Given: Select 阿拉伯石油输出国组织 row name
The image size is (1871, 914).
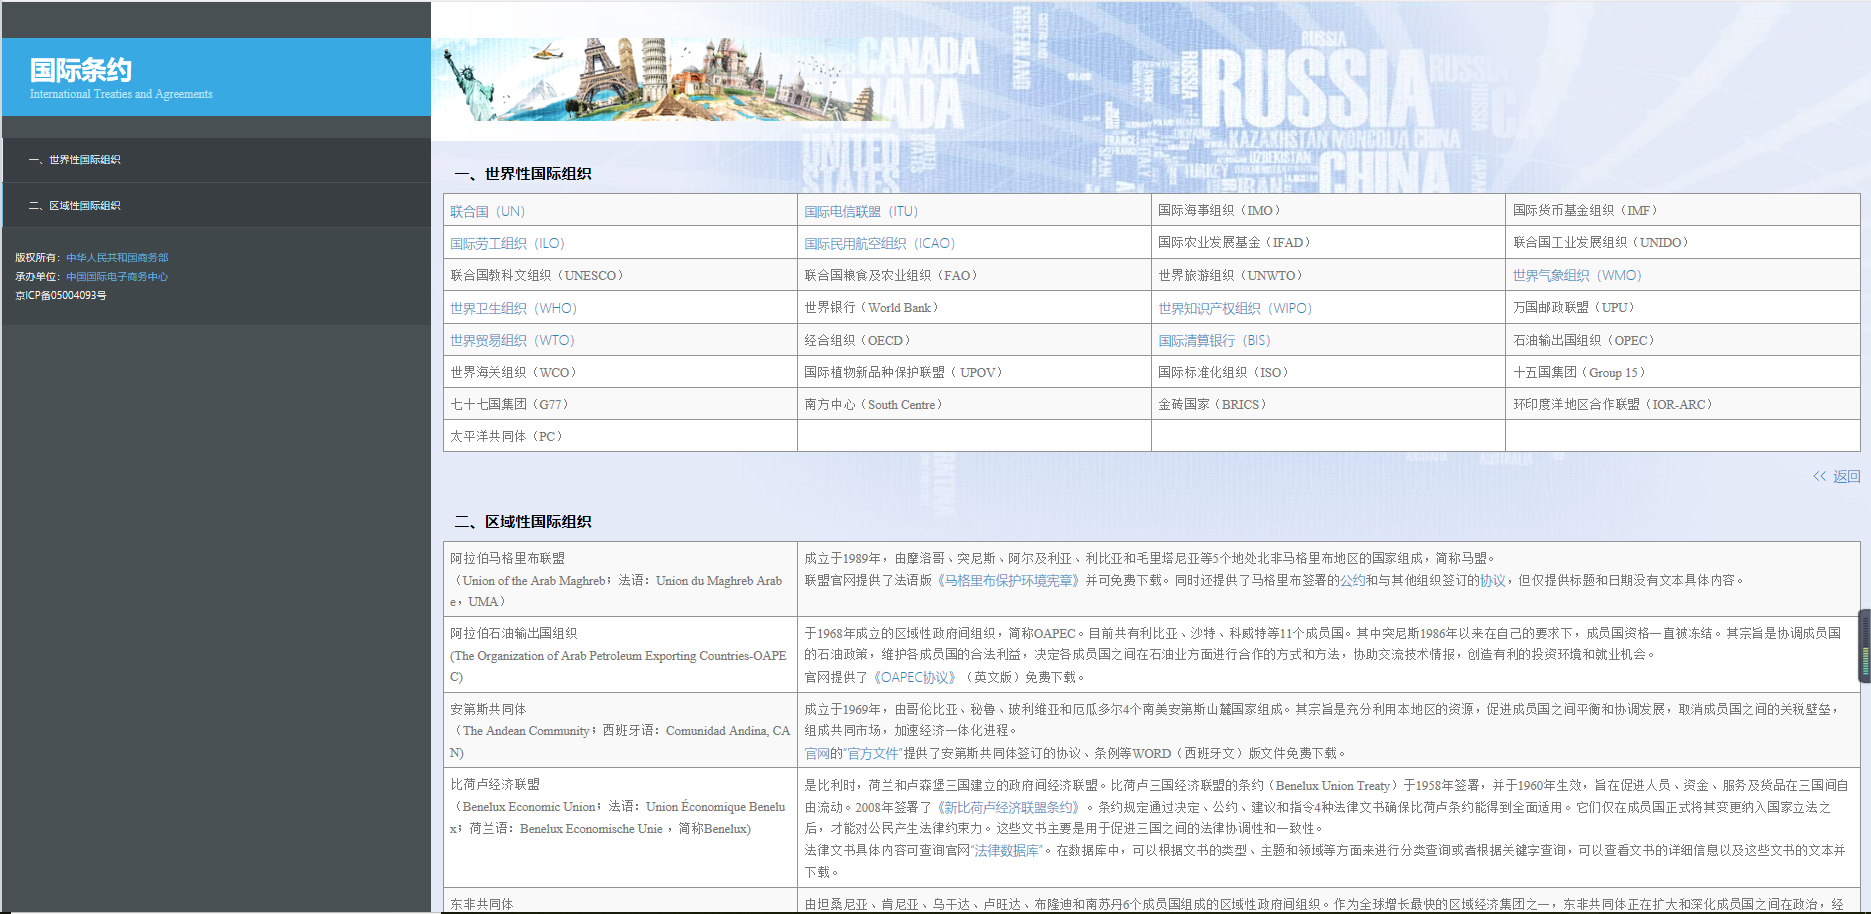Looking at the screenshot, I should click(x=514, y=634).
